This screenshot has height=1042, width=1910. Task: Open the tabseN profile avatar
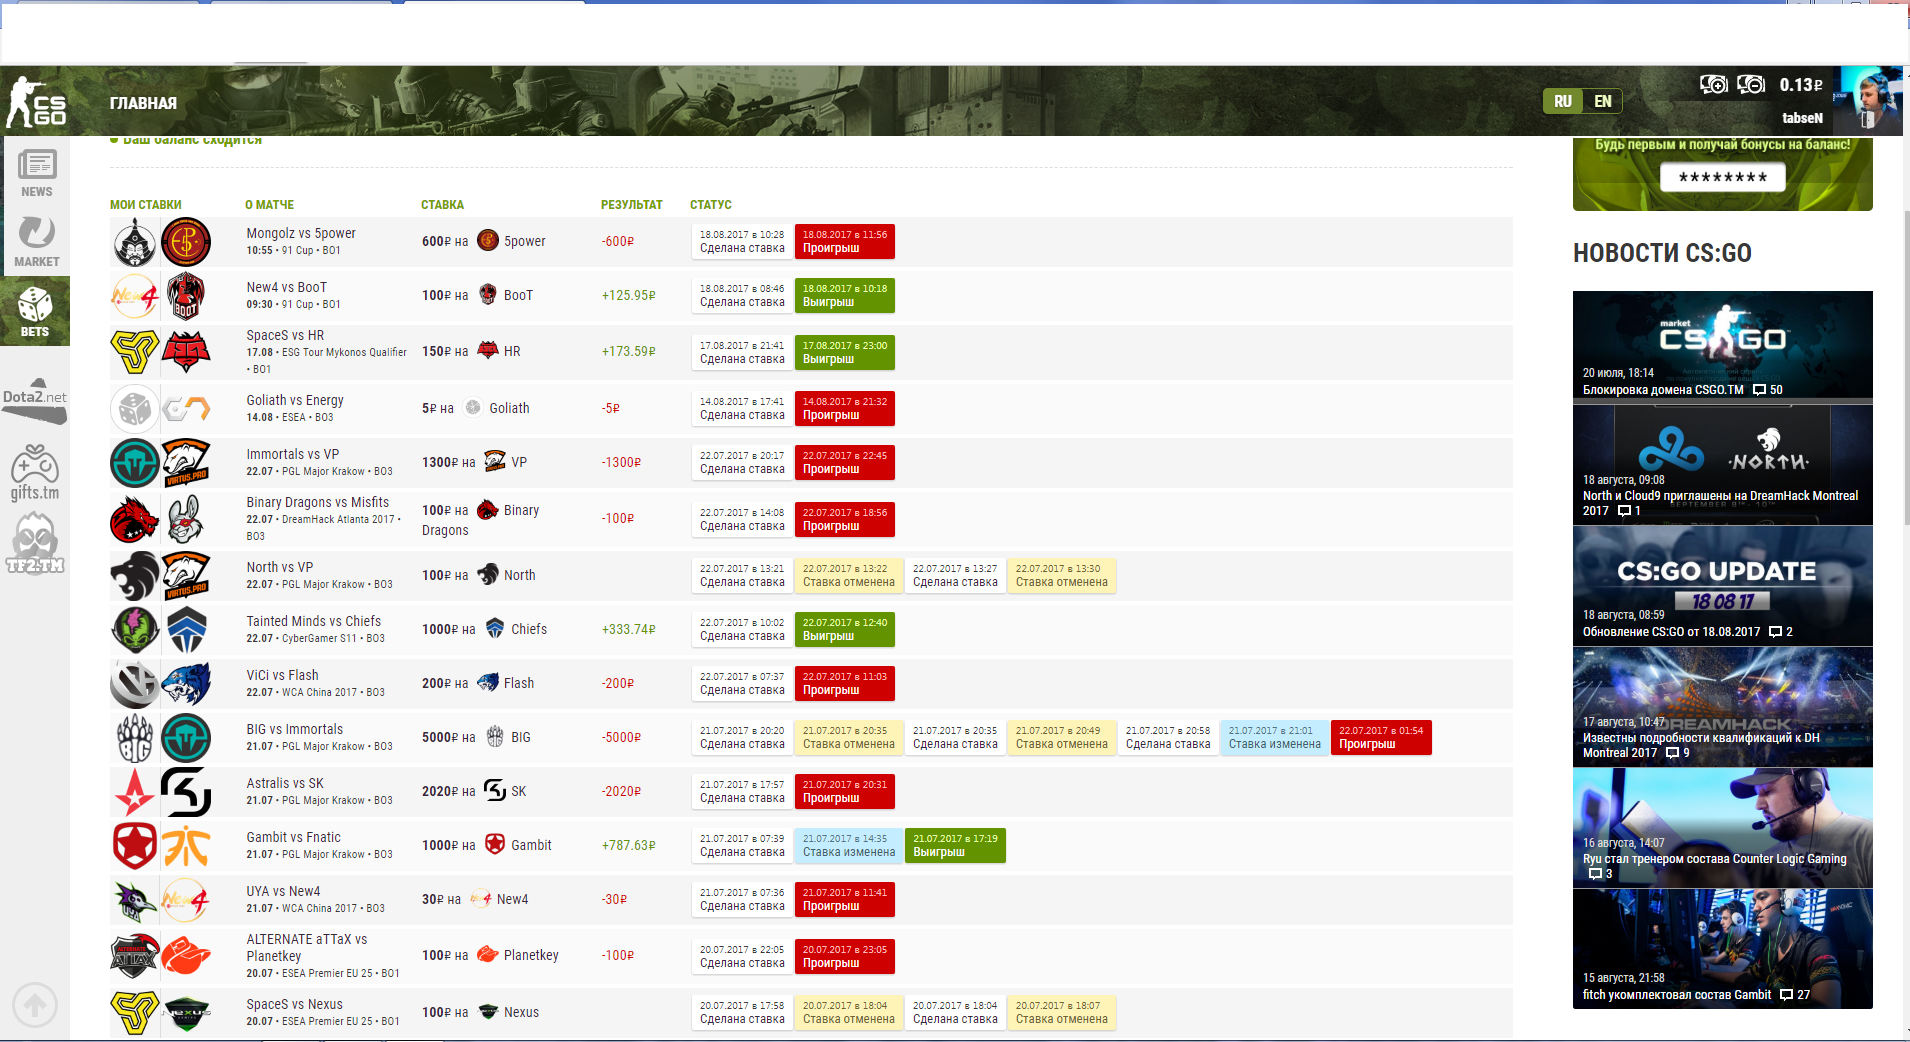1867,100
